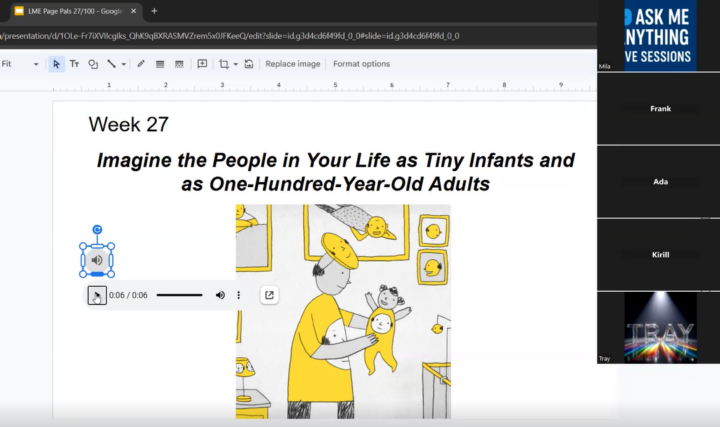Click the 0:06 / 0:06 audio time display
Viewport: 720px width, 427px height.
[128, 295]
